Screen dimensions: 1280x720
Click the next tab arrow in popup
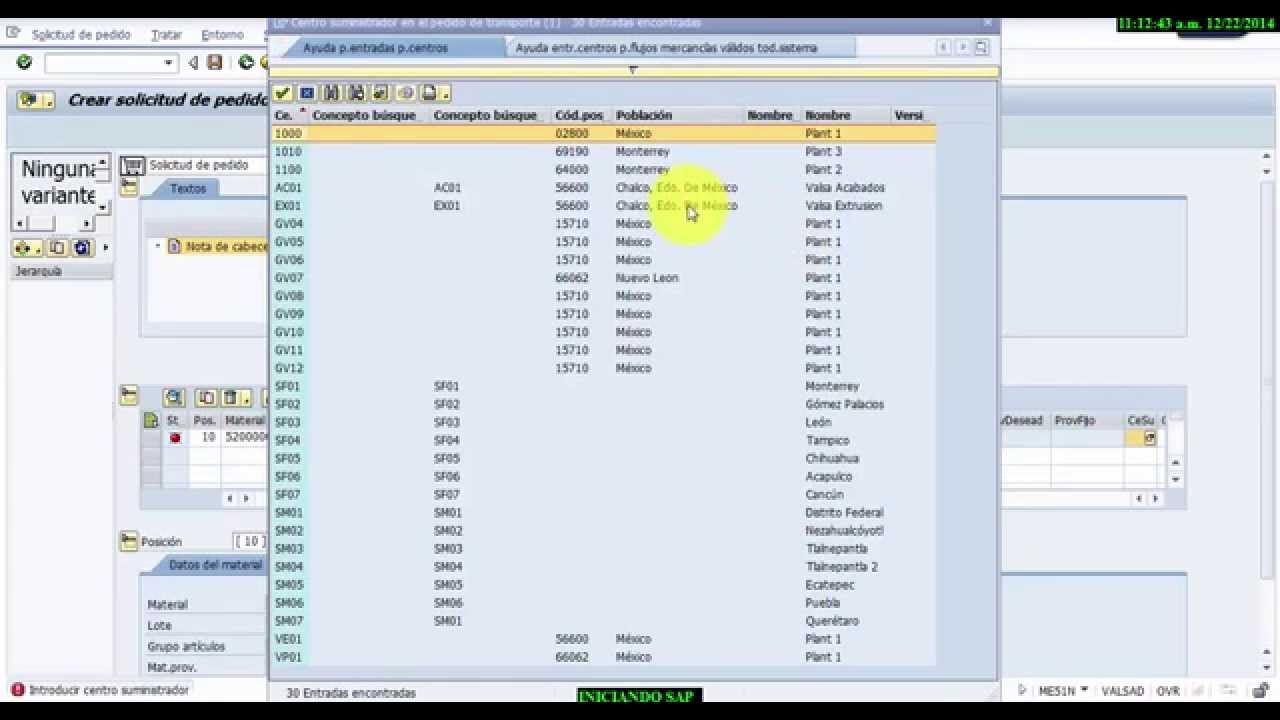(962, 47)
